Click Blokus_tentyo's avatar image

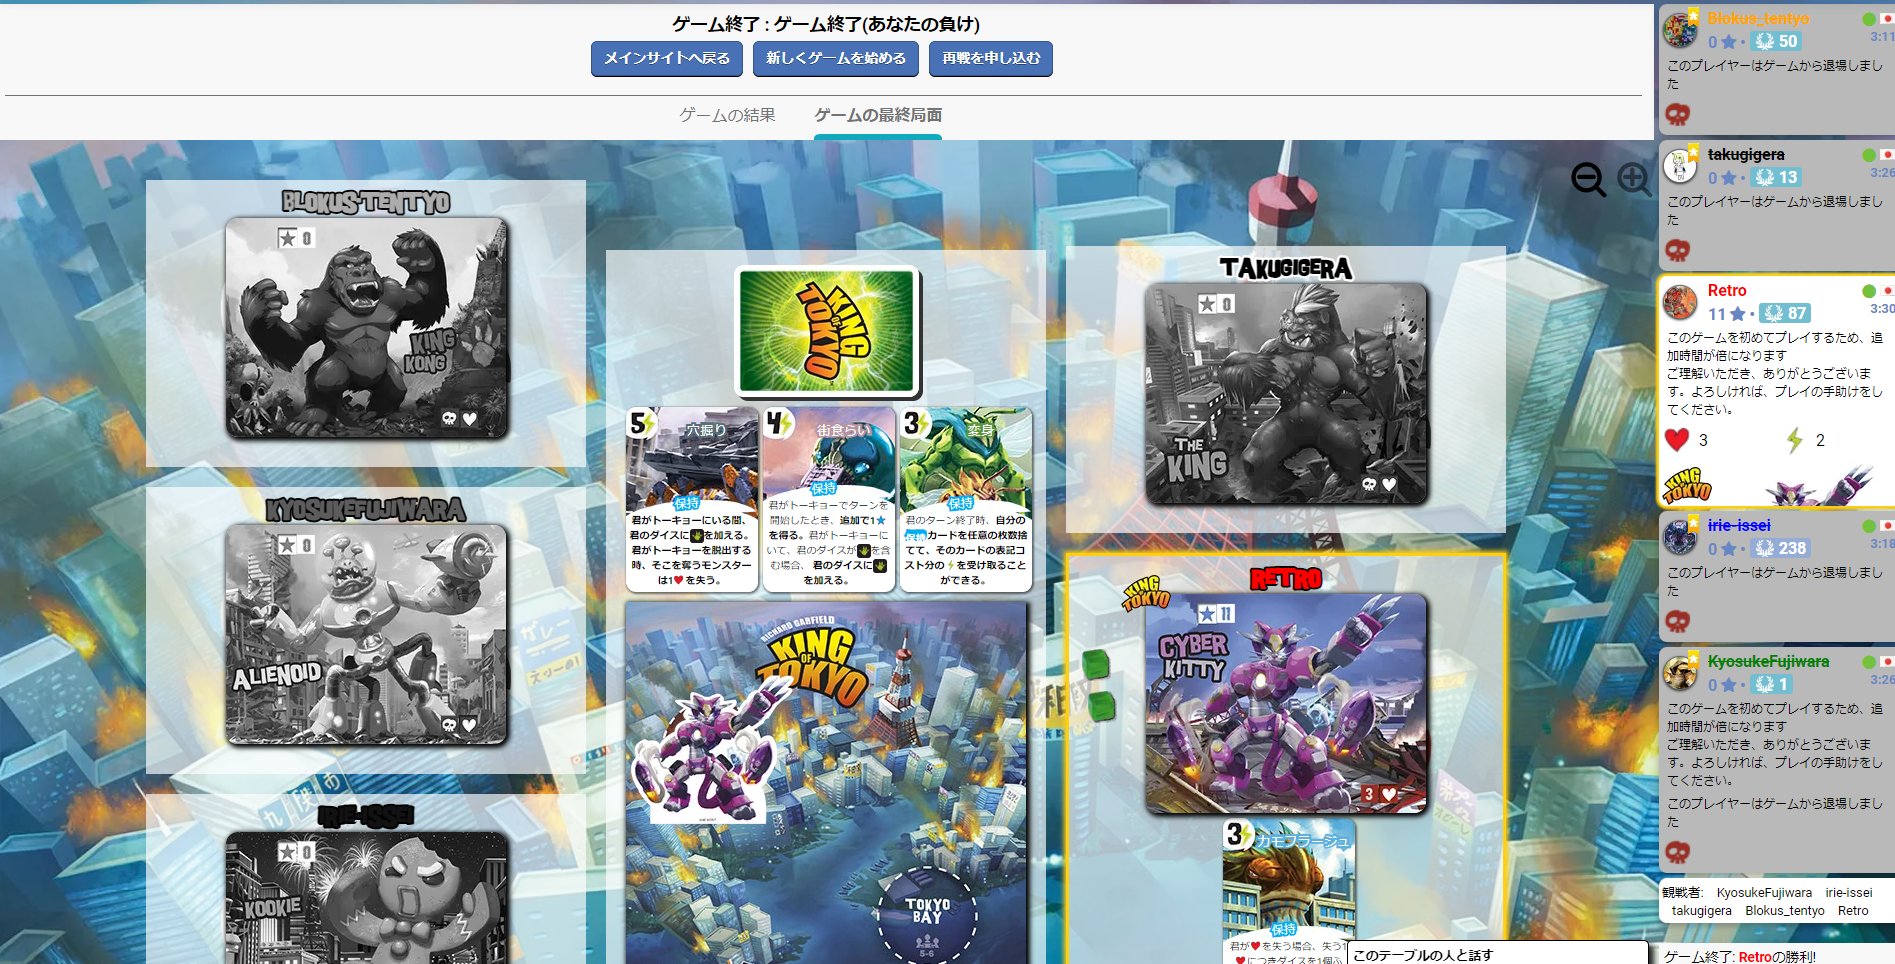pyautogui.click(x=1680, y=30)
